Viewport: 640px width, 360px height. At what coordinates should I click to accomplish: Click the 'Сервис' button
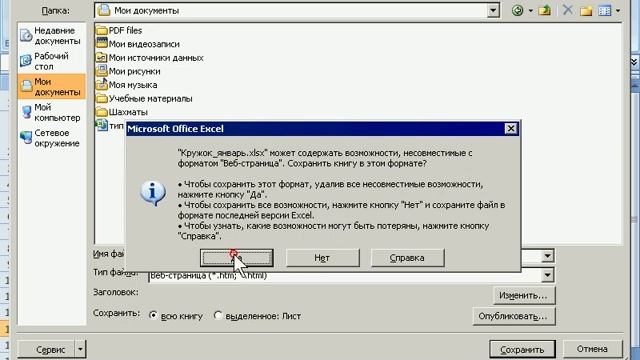46,350
